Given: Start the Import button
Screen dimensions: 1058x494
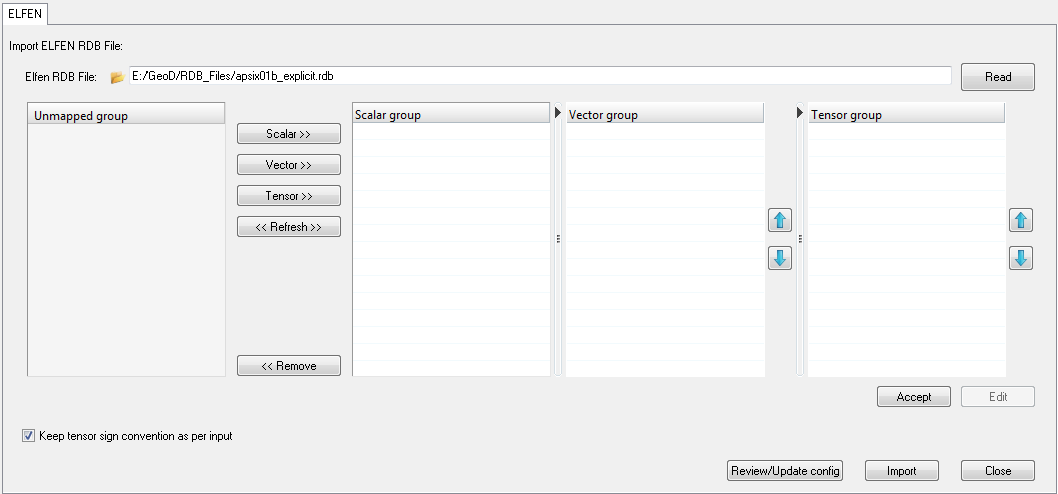Looking at the screenshot, I should pos(901,470).
